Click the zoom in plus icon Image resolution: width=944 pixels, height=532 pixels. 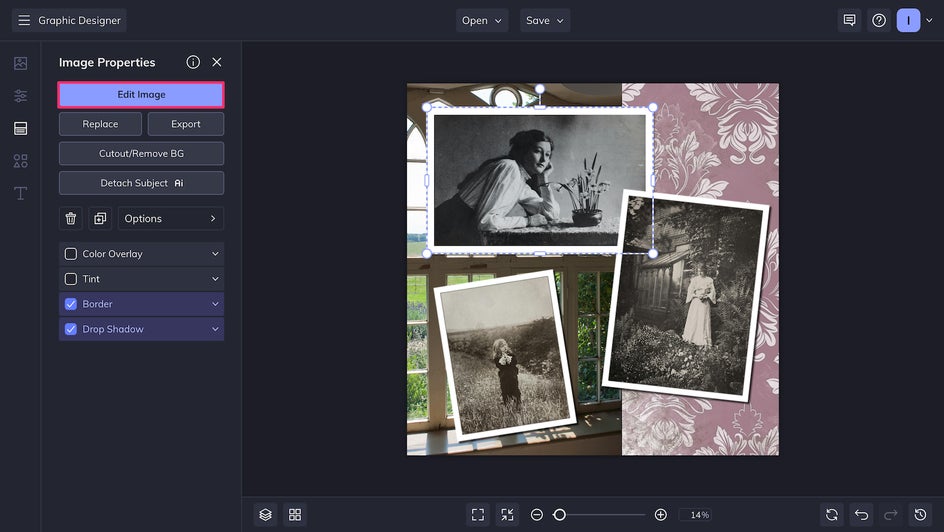click(660, 514)
